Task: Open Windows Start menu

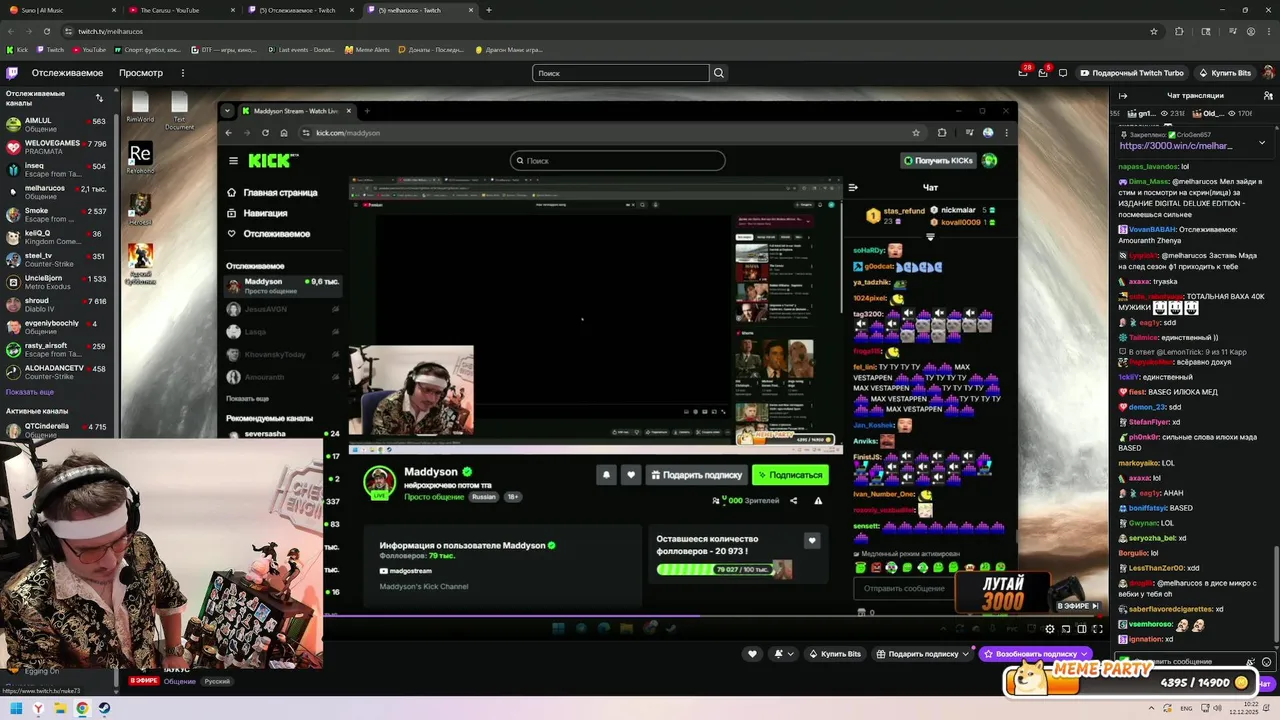Action: 16,709
